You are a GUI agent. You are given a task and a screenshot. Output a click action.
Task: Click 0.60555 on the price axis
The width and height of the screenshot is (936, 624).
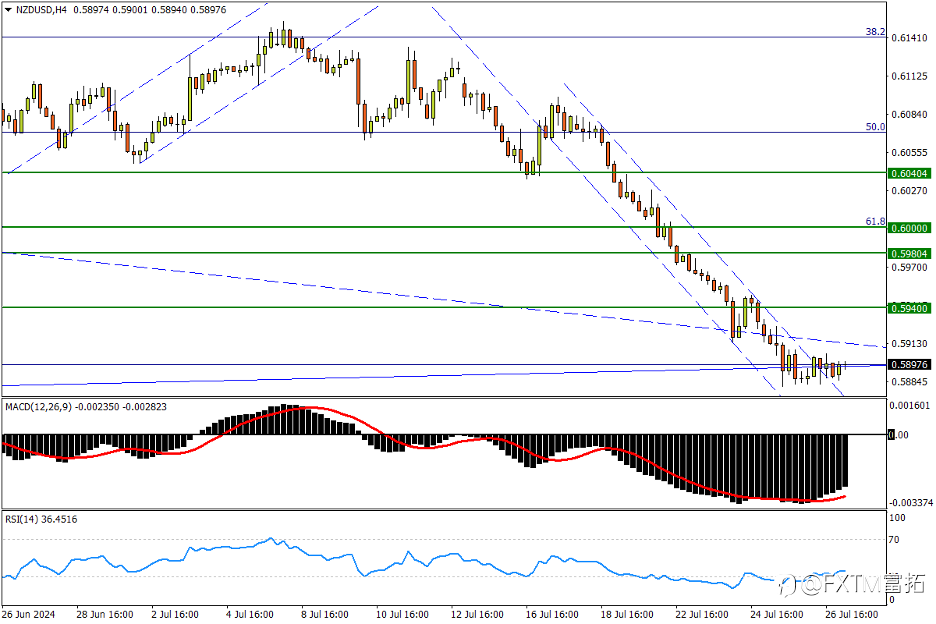[910, 153]
